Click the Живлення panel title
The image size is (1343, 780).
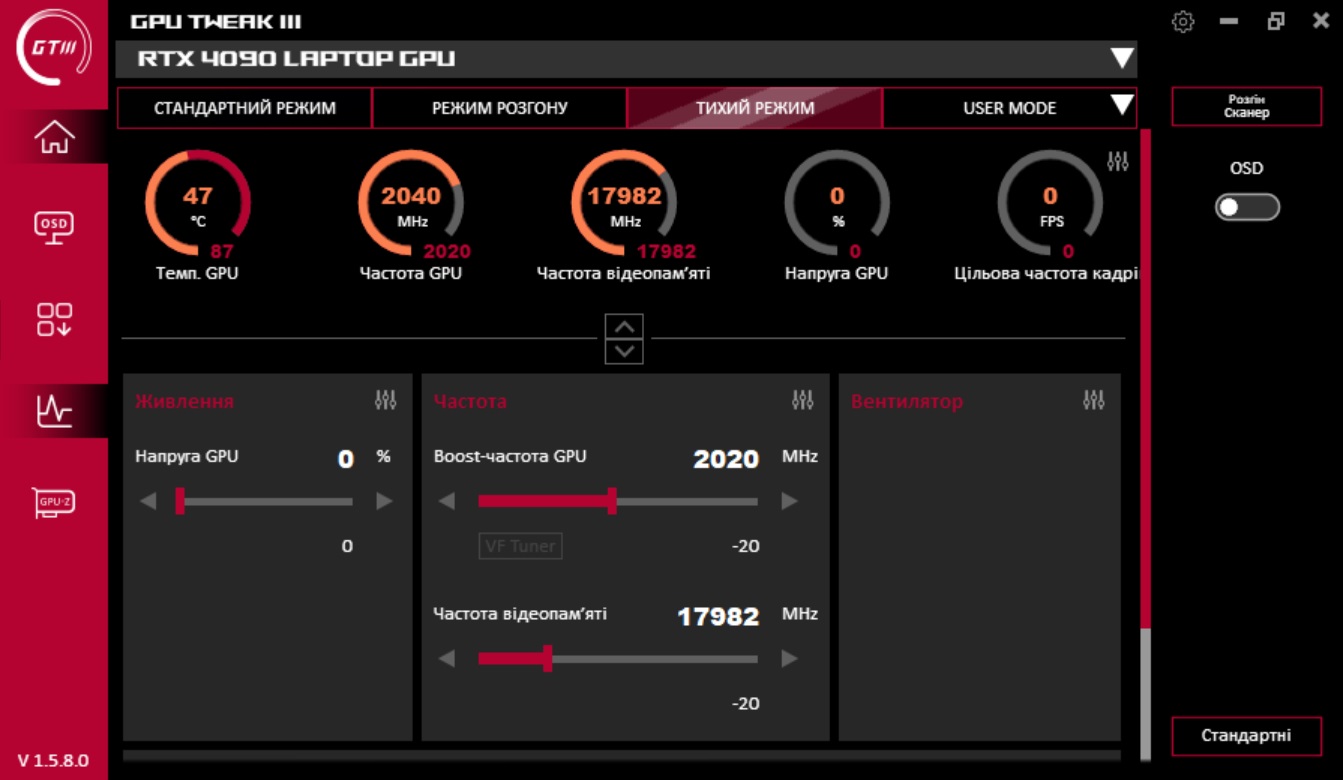coord(184,401)
